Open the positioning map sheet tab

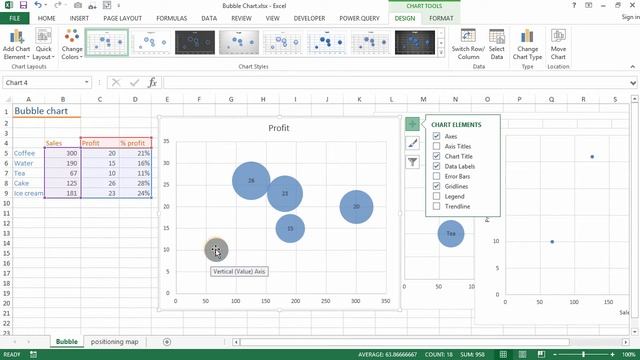tap(114, 342)
